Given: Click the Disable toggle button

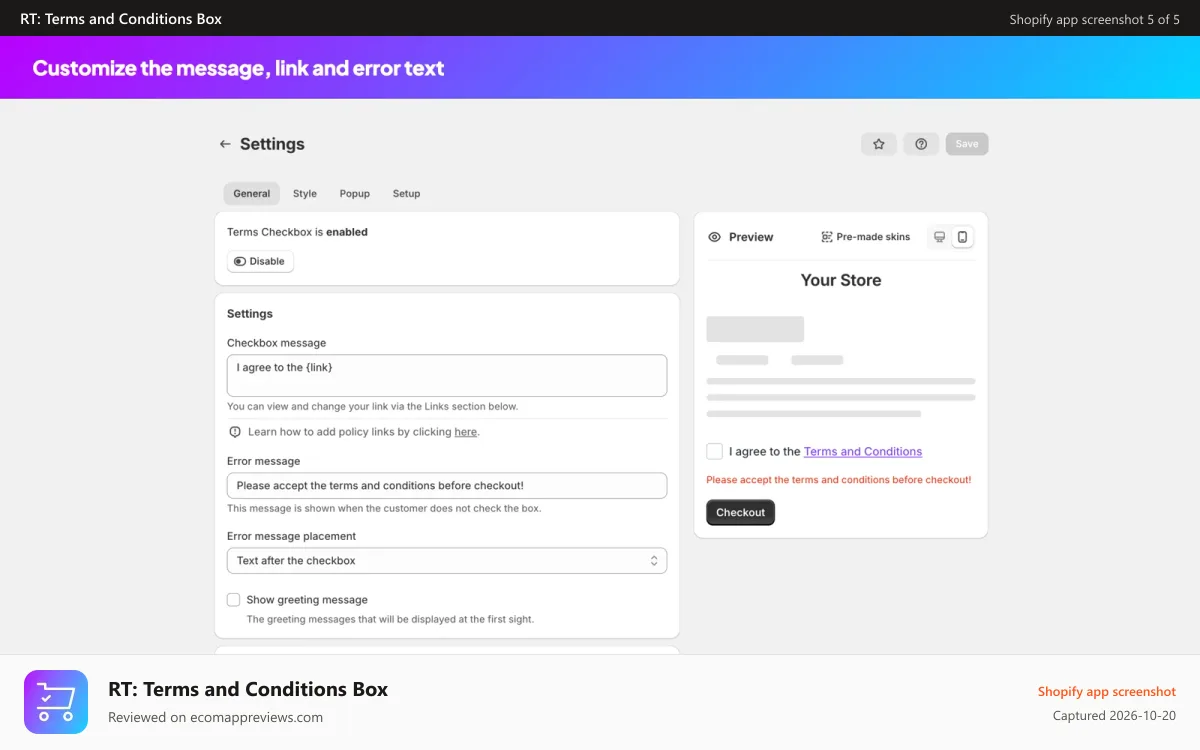Looking at the screenshot, I should pyautogui.click(x=260, y=261).
